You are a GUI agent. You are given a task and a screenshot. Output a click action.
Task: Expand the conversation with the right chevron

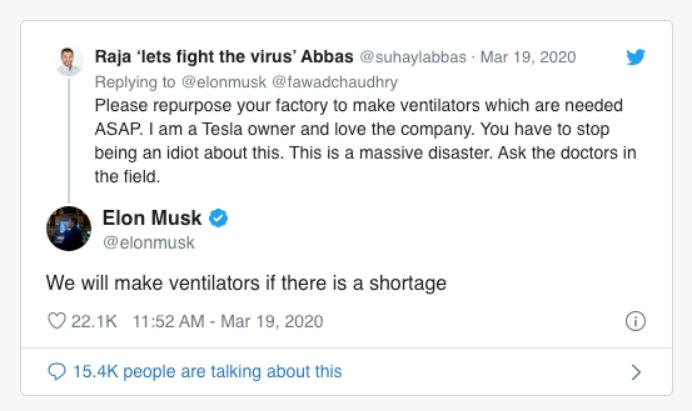635,372
